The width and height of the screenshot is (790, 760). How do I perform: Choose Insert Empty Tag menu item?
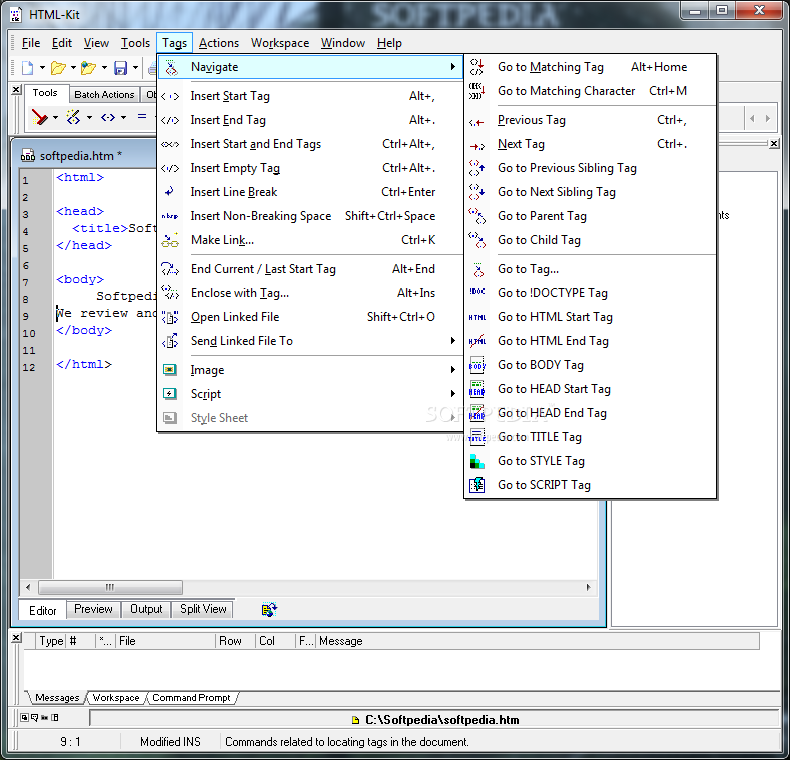click(310, 168)
